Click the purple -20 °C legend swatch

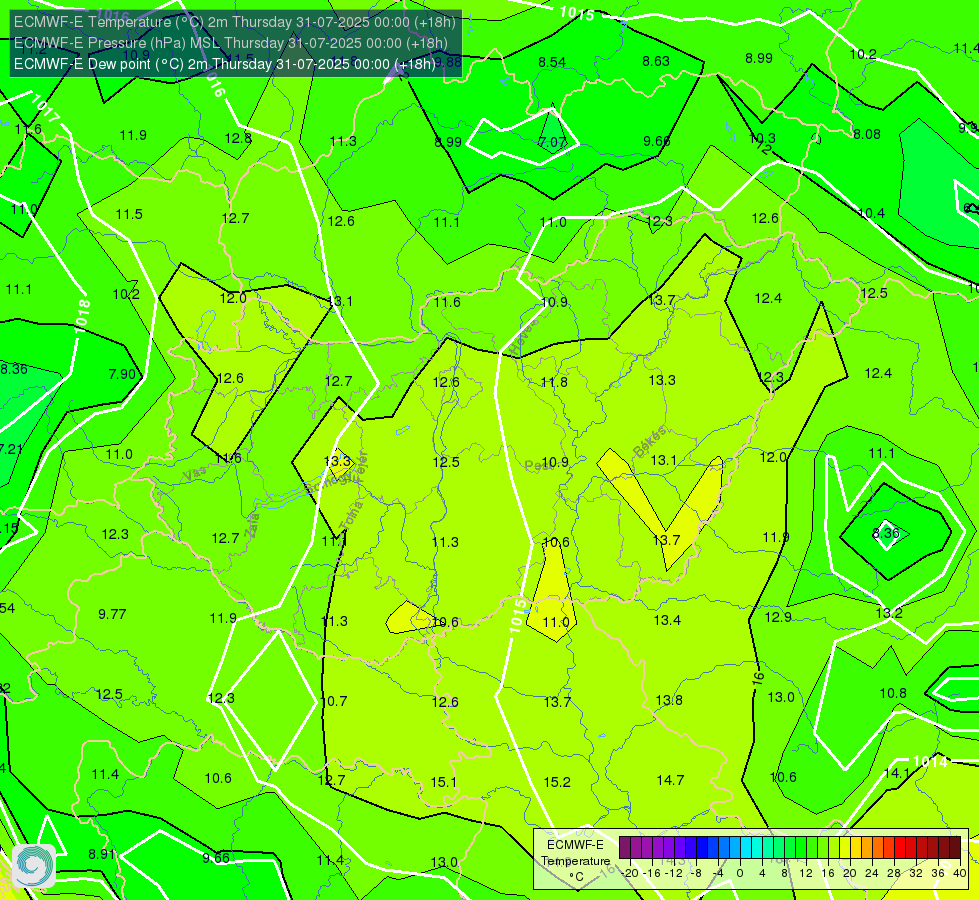625,848
